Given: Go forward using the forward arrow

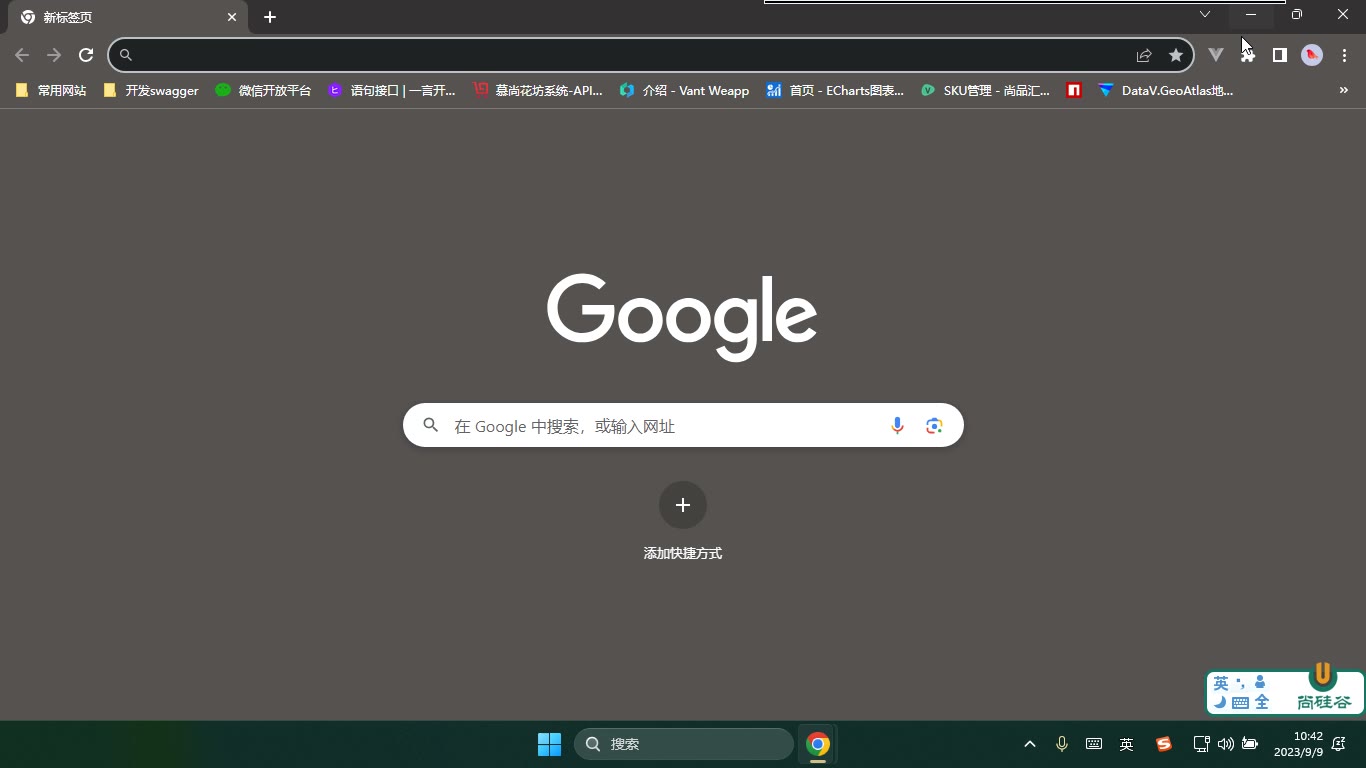Looking at the screenshot, I should pos(54,55).
